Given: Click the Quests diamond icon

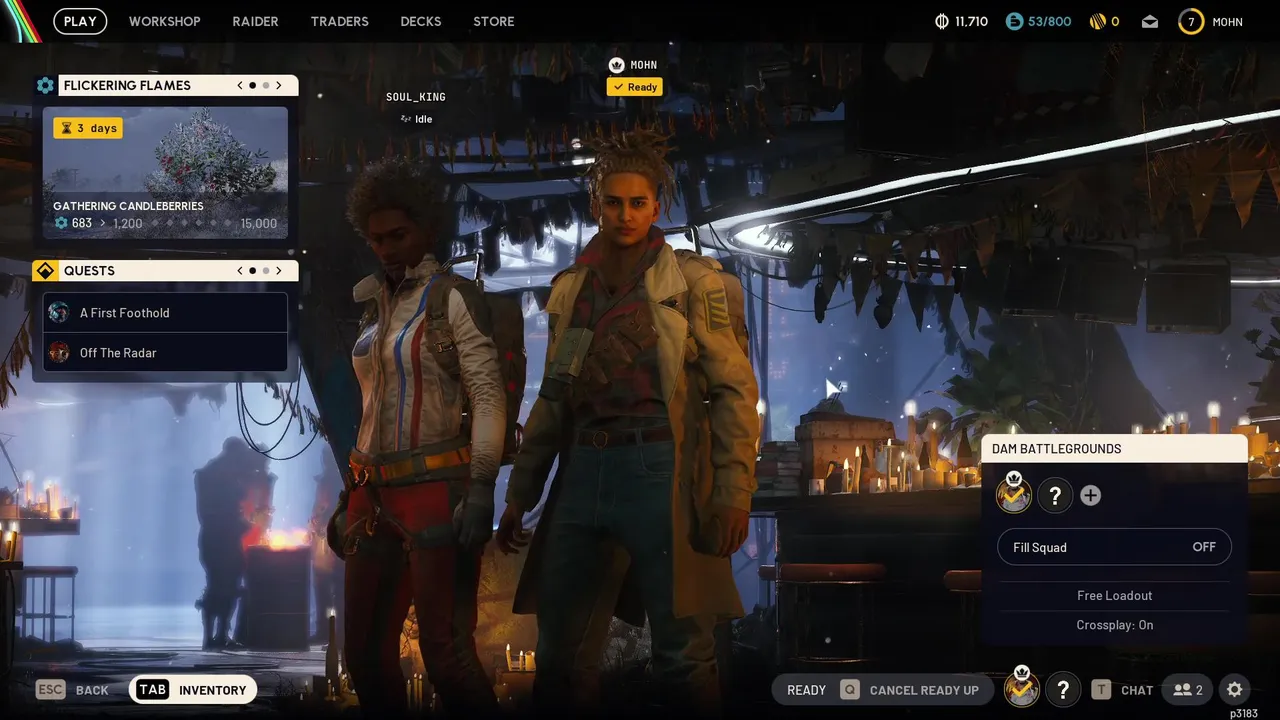Looking at the screenshot, I should (45, 271).
